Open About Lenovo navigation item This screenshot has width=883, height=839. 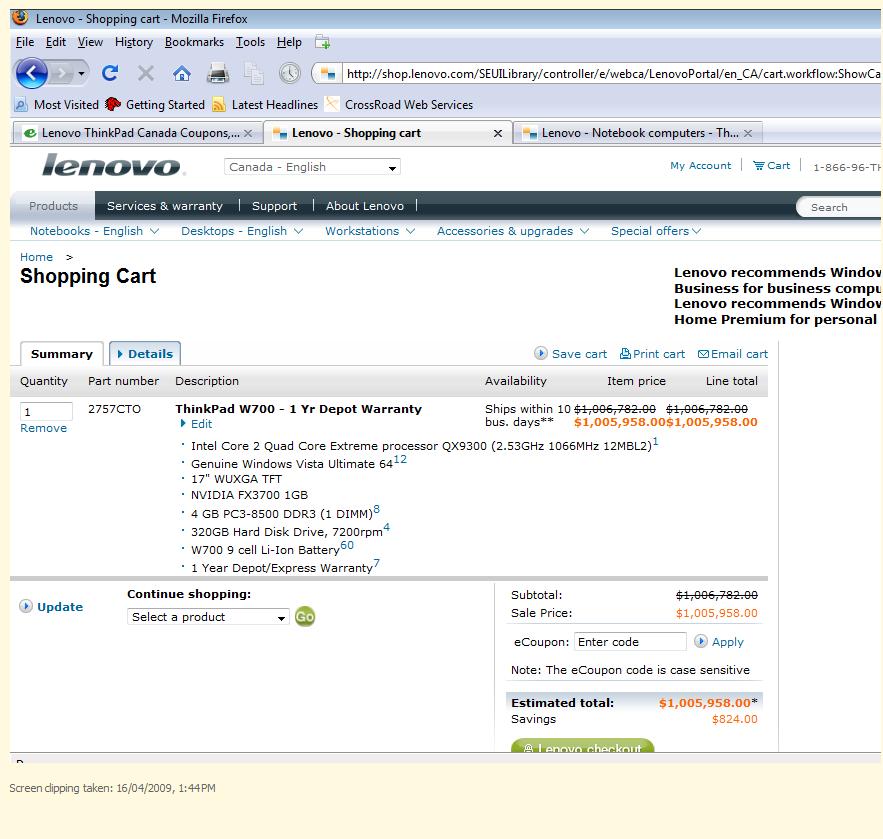tap(364, 206)
